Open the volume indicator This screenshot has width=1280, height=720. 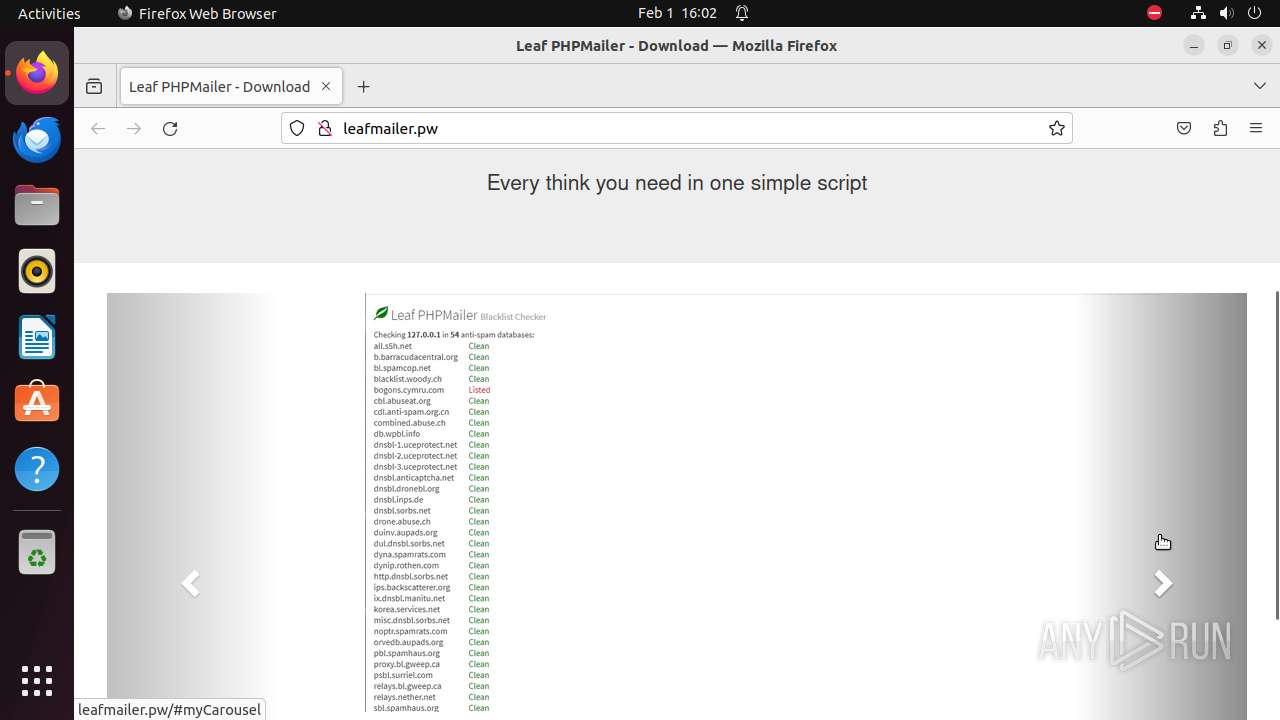(x=1226, y=13)
